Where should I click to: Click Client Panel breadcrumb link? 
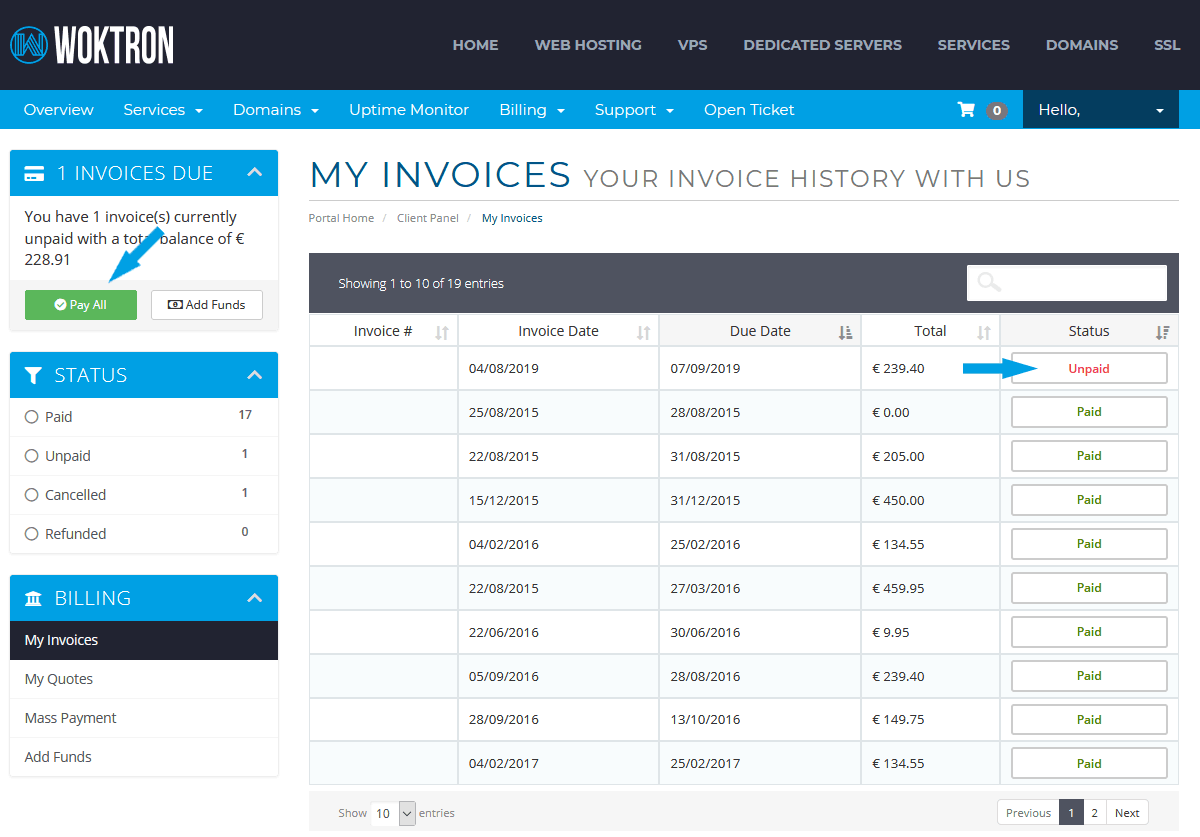pyautogui.click(x=428, y=218)
